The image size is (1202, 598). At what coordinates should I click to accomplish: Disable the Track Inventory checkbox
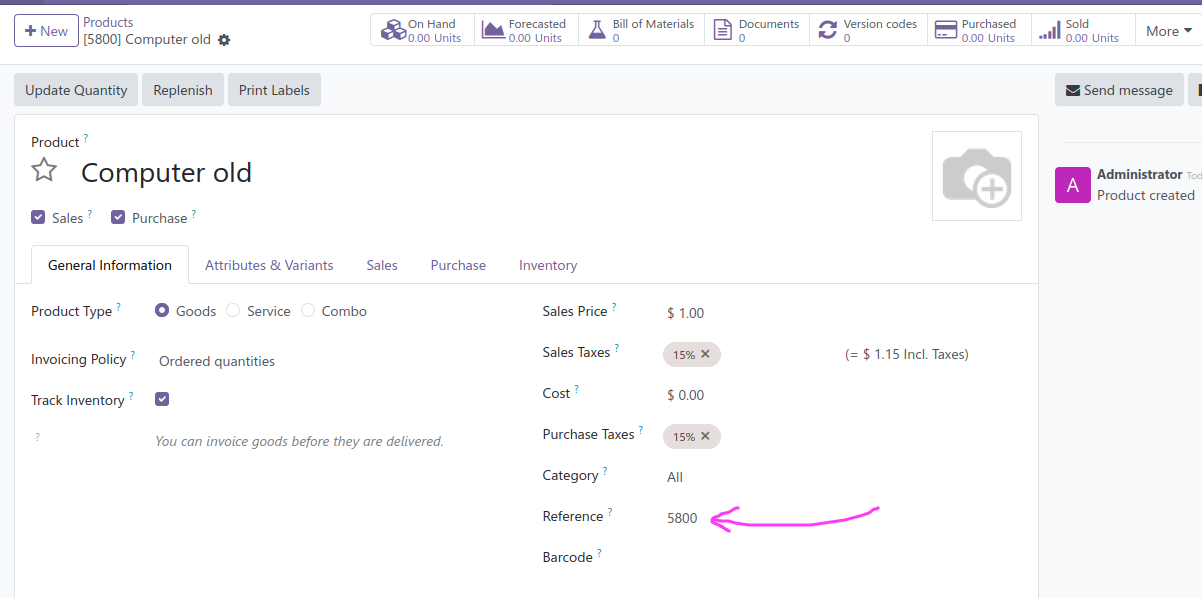pos(162,399)
